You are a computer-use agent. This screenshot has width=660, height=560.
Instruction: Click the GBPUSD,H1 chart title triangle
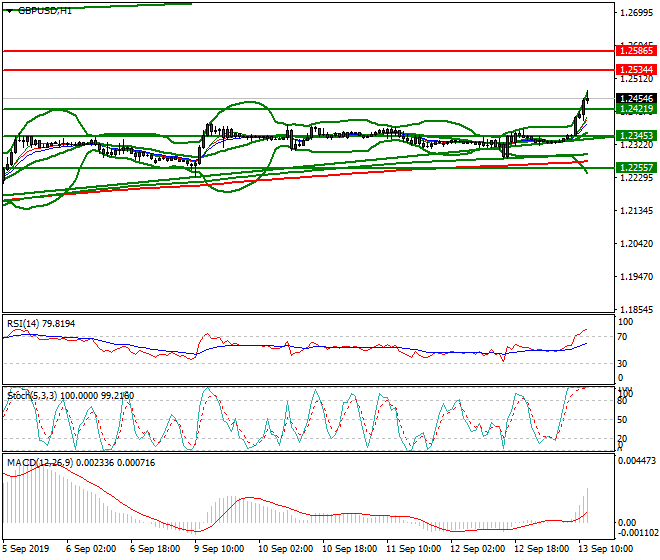tap(9, 11)
